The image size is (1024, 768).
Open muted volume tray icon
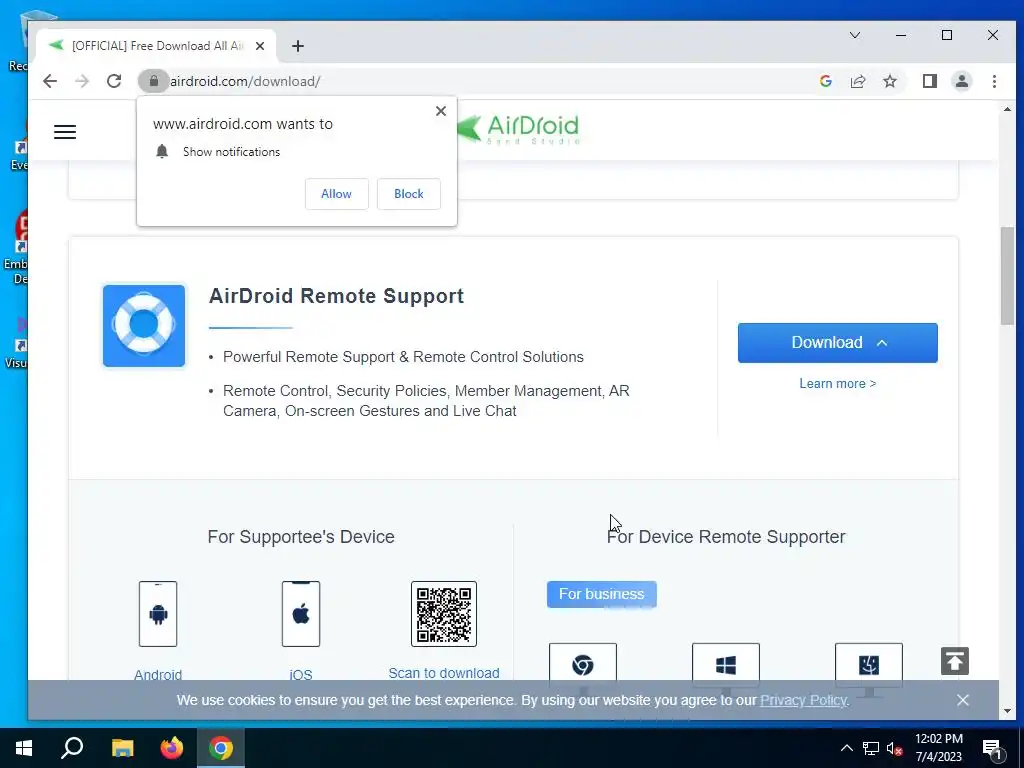894,748
